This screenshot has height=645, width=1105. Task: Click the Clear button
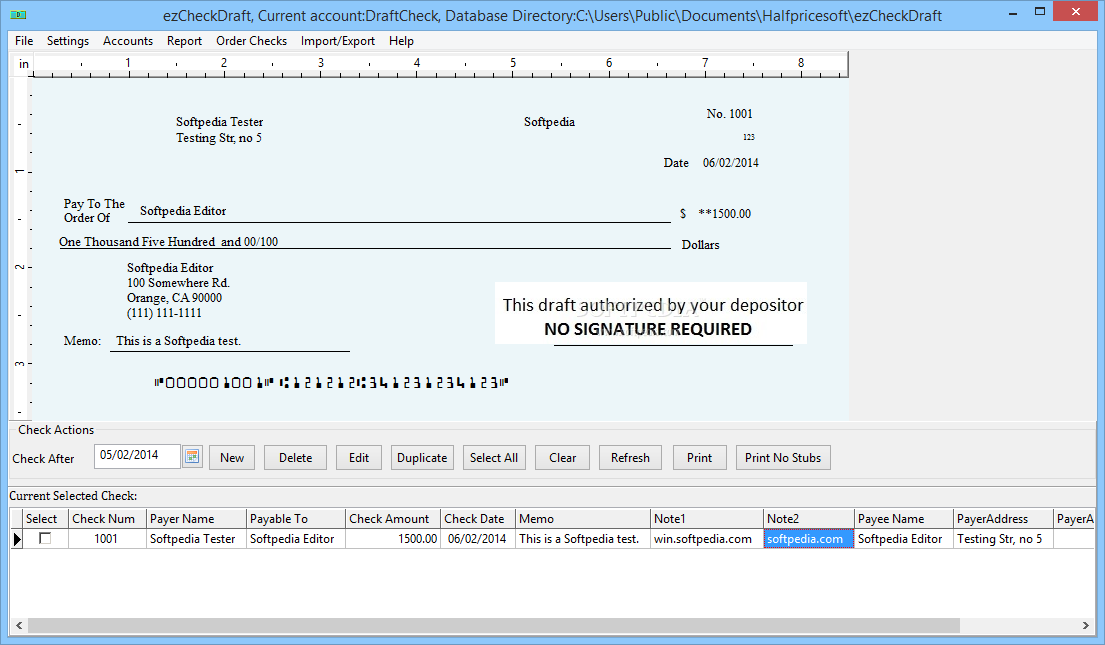[x=562, y=457]
